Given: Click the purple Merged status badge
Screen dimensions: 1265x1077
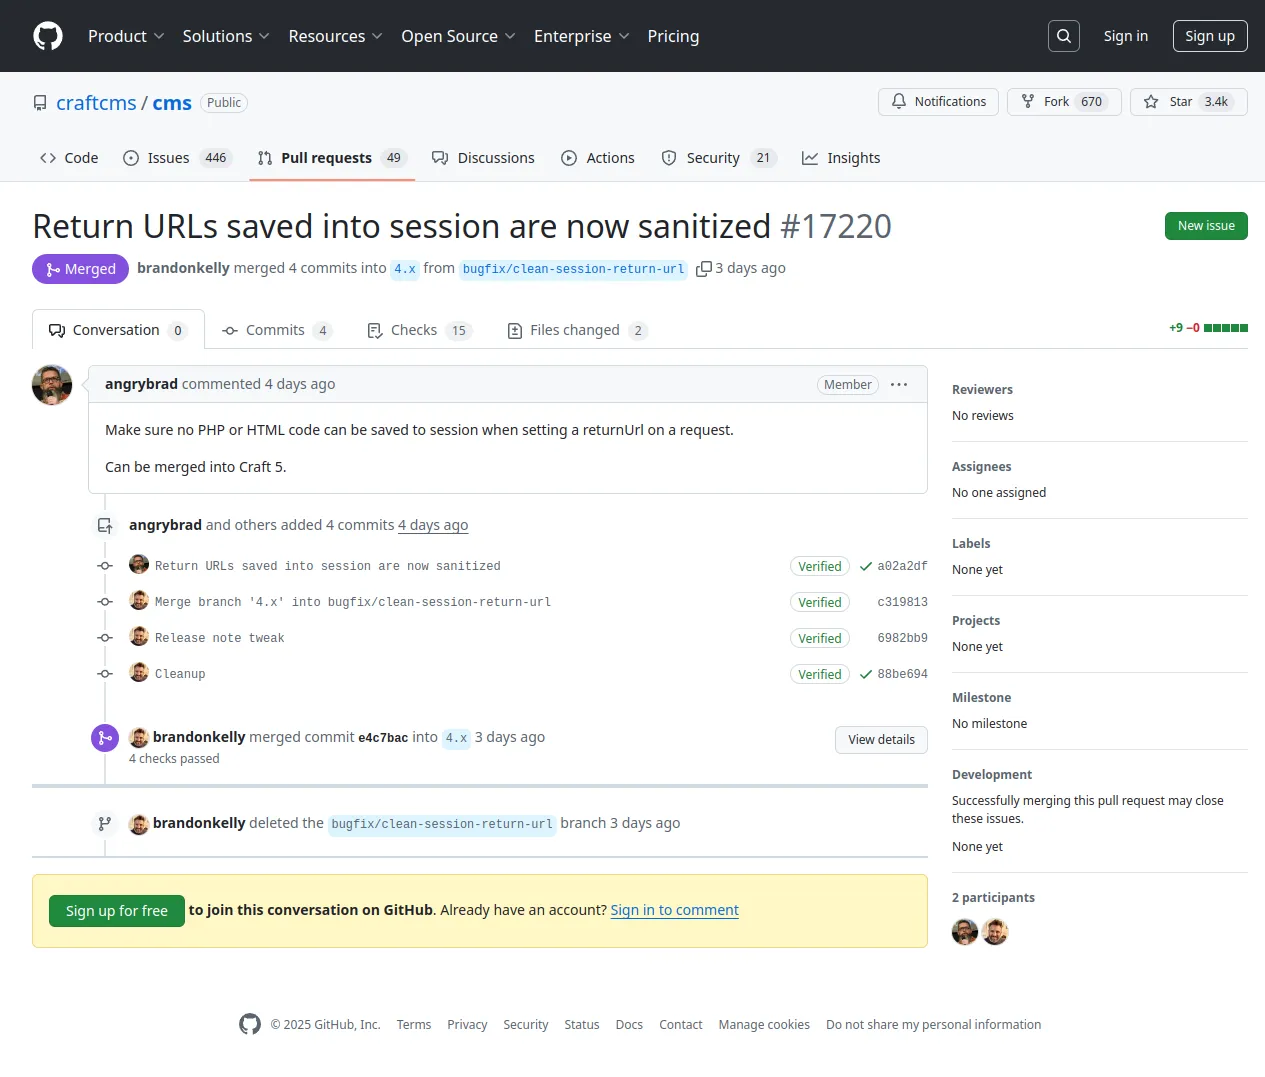Looking at the screenshot, I should click(x=80, y=269).
